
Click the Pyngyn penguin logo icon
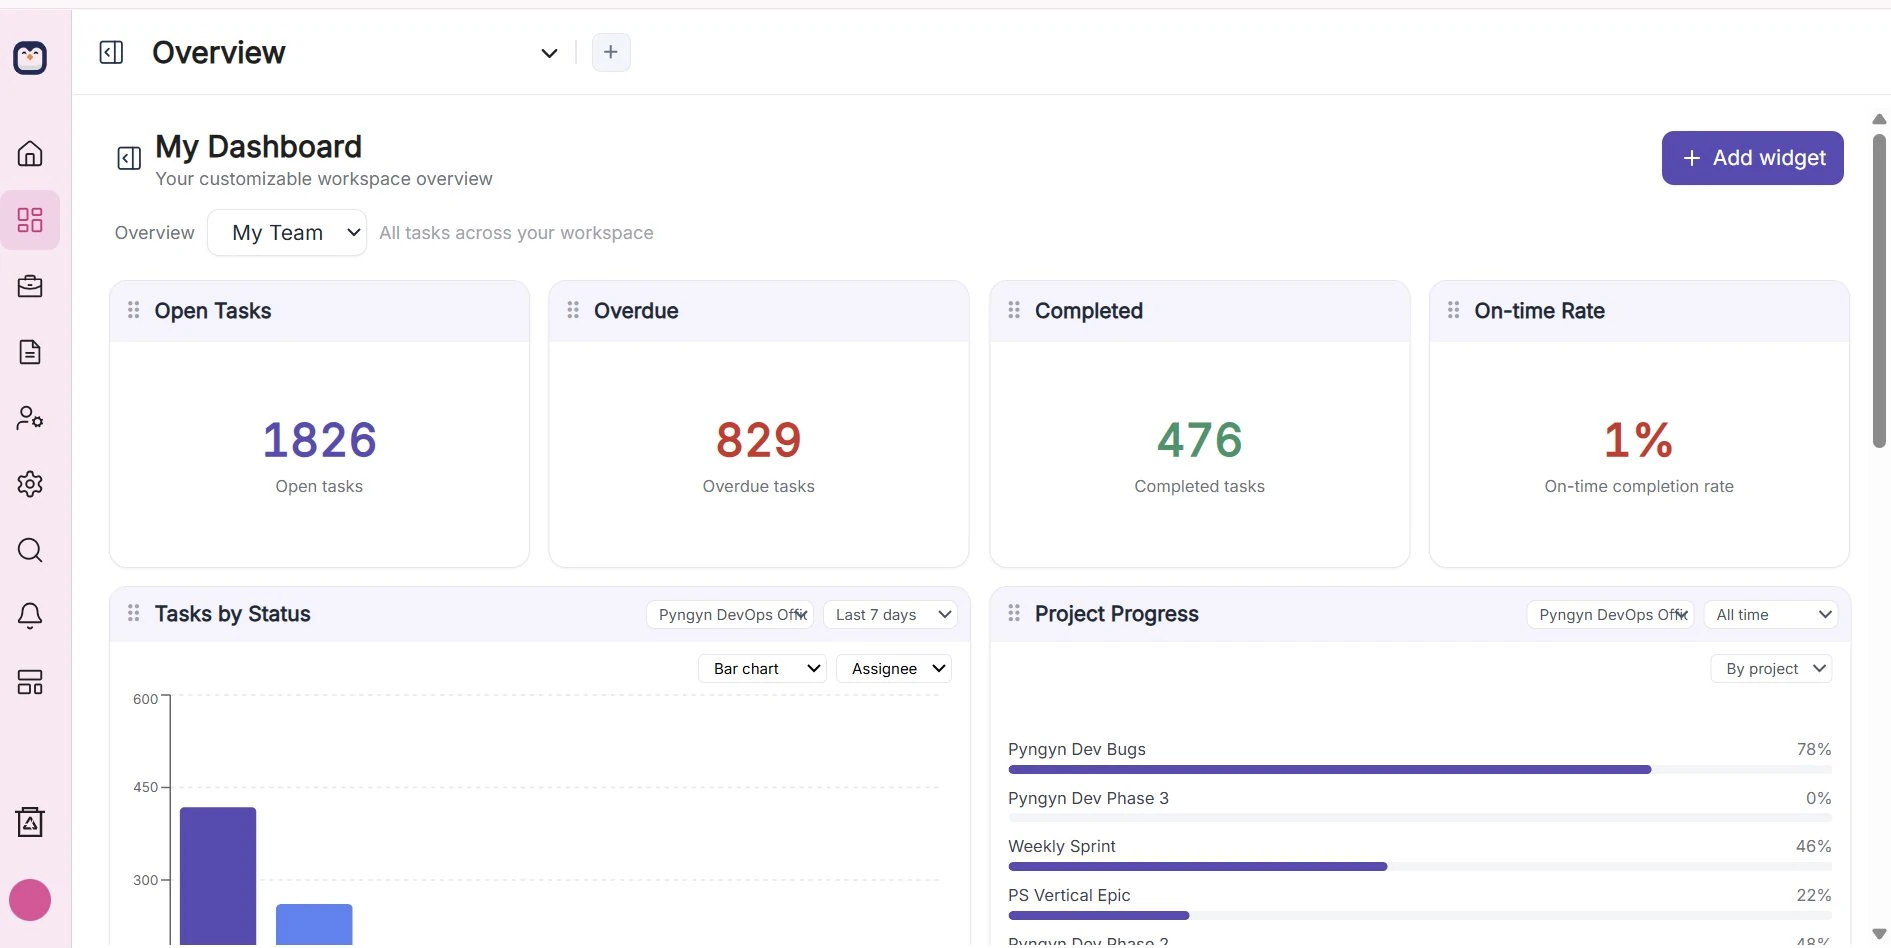(x=30, y=57)
